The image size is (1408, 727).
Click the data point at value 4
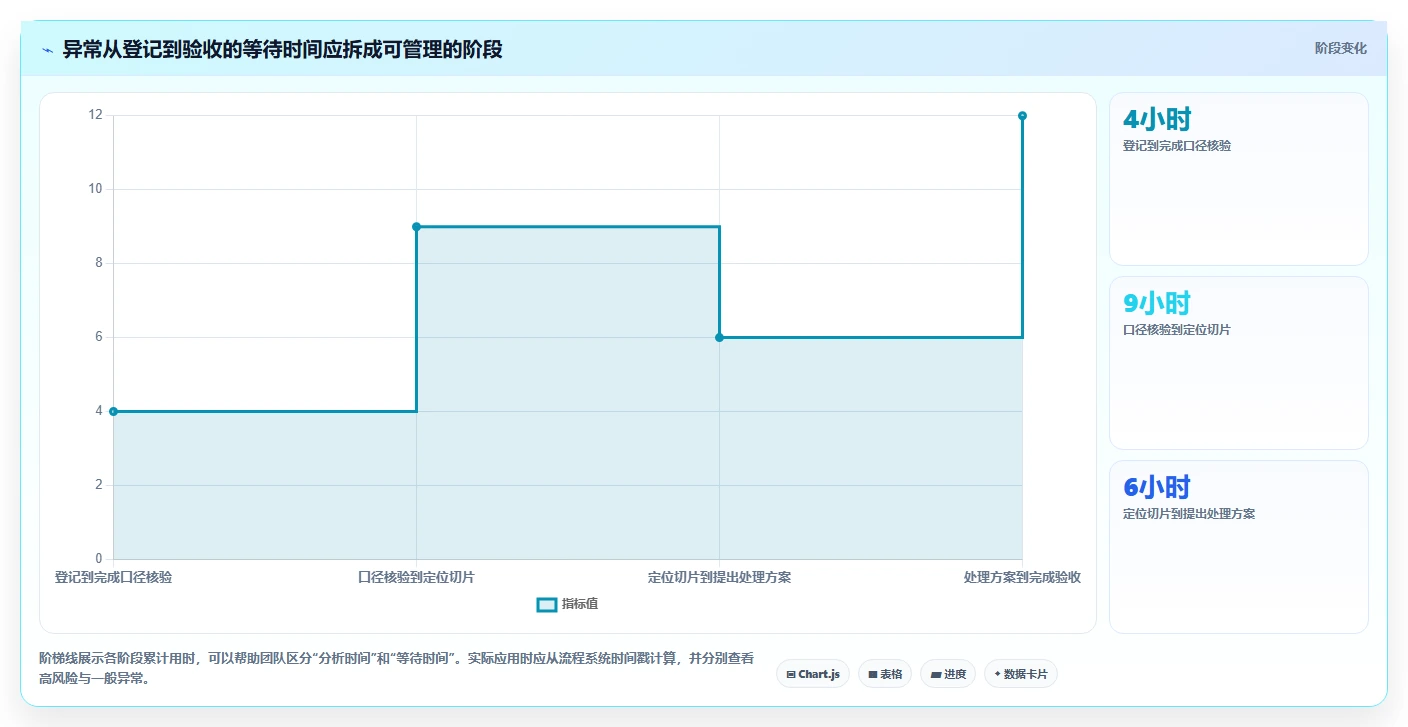click(x=113, y=411)
